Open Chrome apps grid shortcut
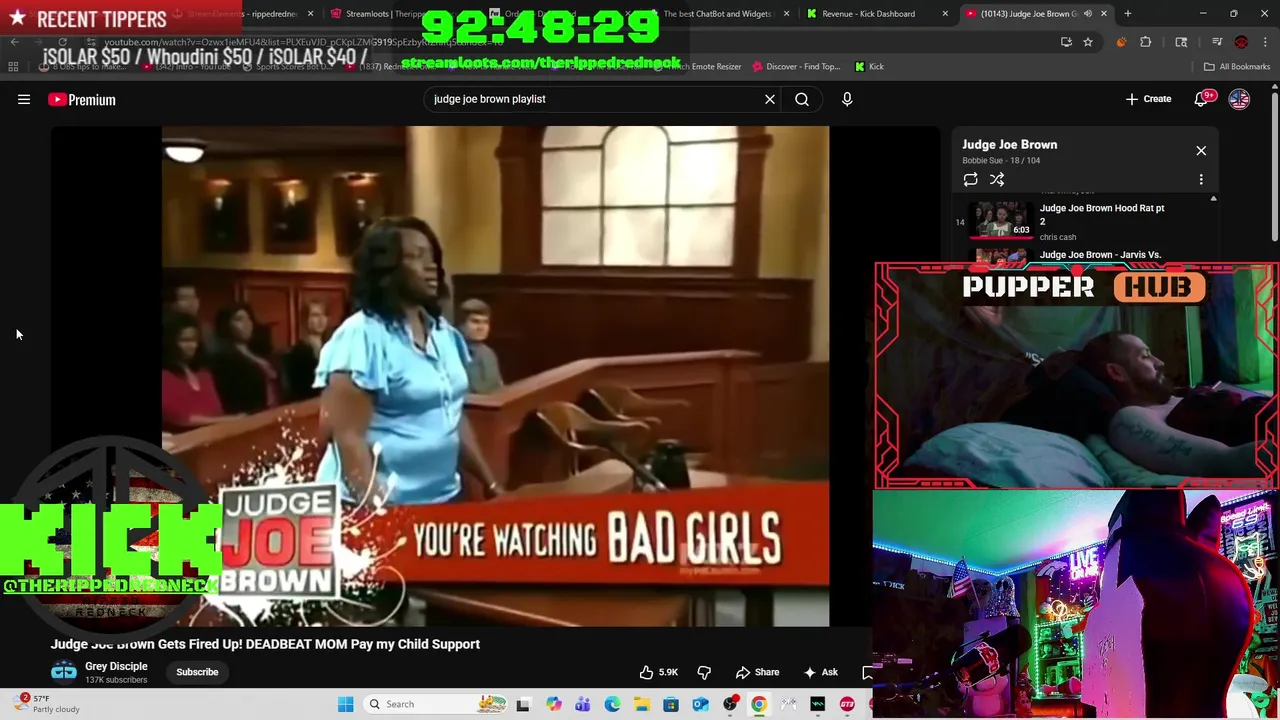Screen dimensions: 1280x720 pos(13,67)
